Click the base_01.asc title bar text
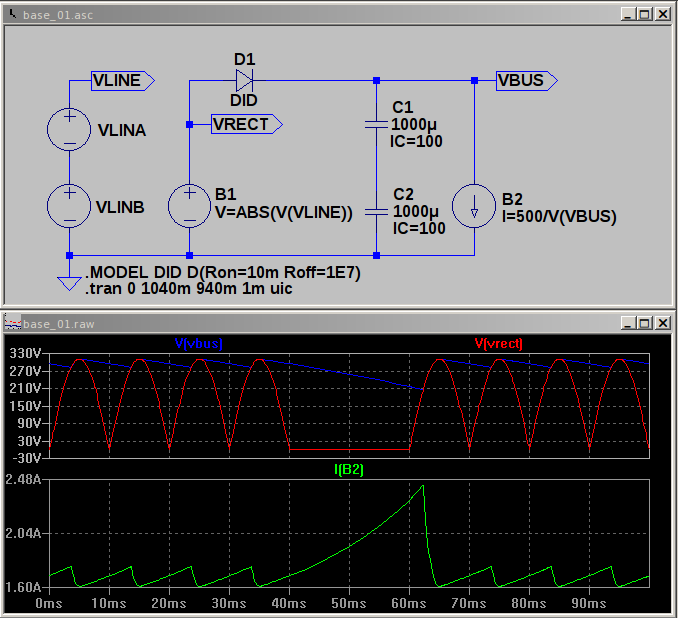This screenshot has width=678, height=618. [x=58, y=15]
